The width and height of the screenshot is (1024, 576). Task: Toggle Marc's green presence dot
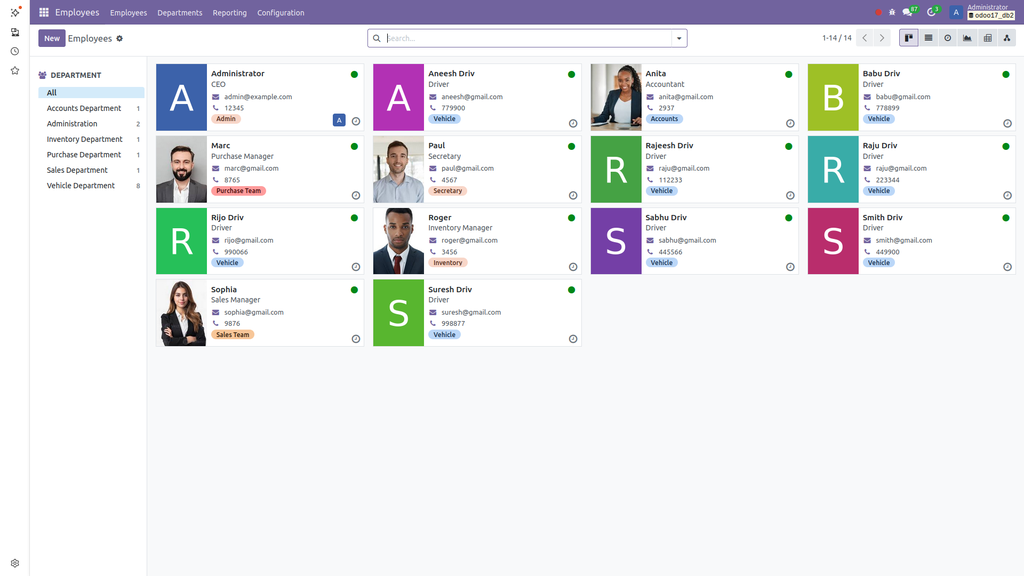[x=354, y=145]
